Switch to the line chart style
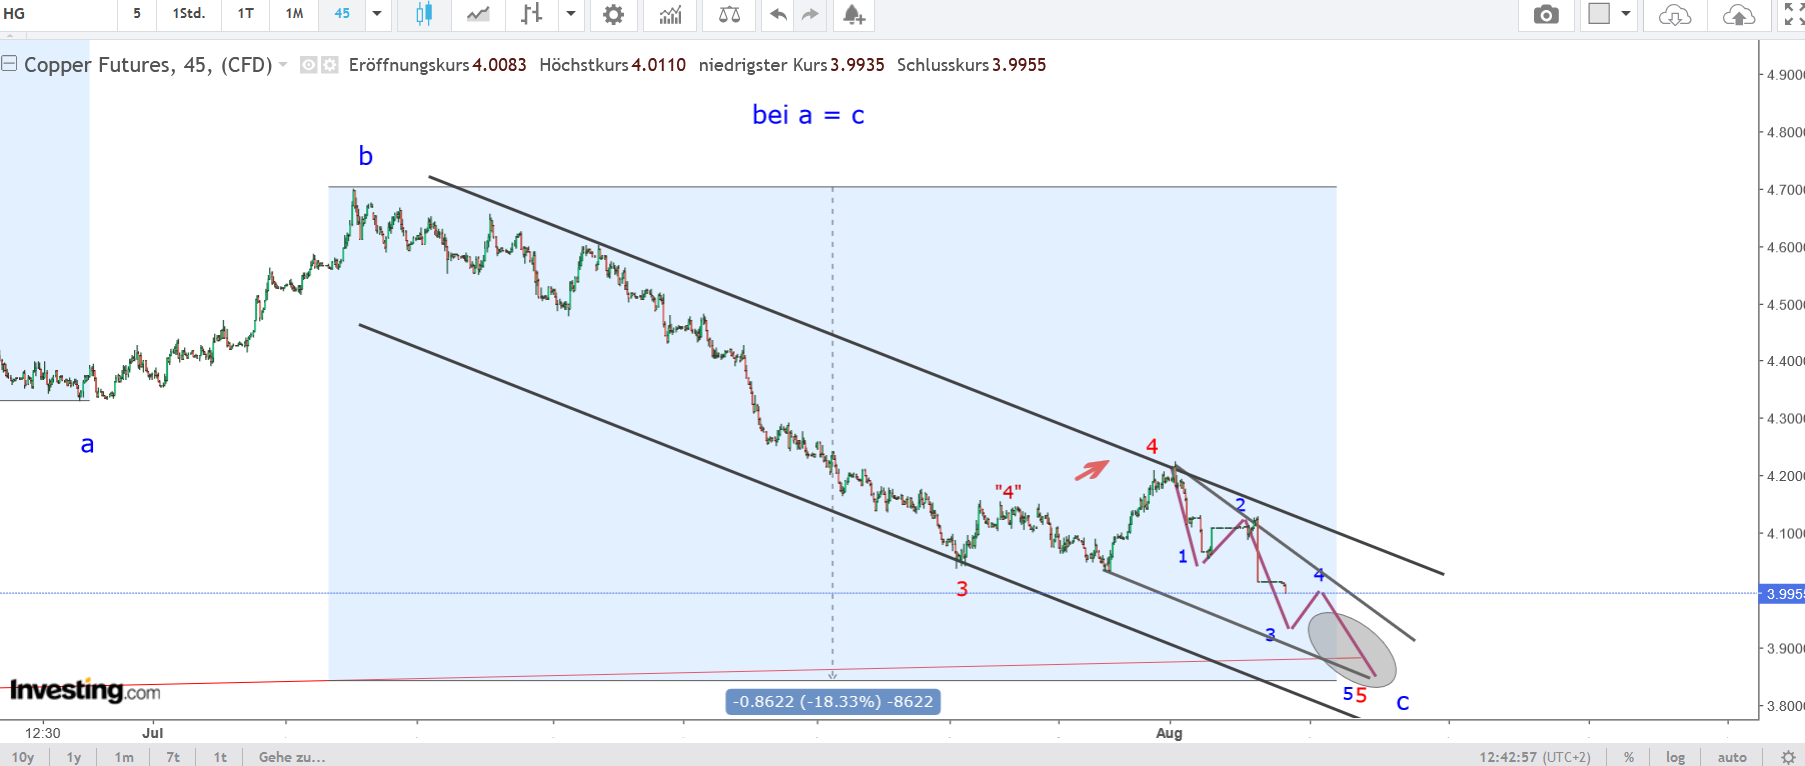 pyautogui.click(x=478, y=14)
